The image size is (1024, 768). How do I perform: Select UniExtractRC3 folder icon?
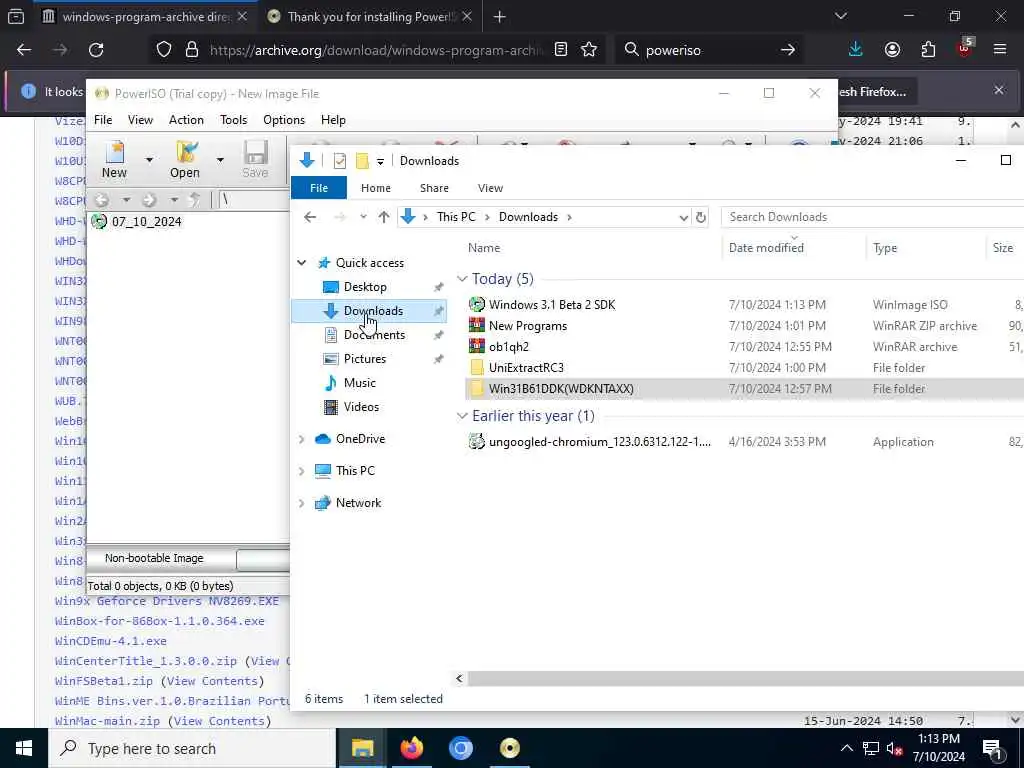[x=477, y=368]
